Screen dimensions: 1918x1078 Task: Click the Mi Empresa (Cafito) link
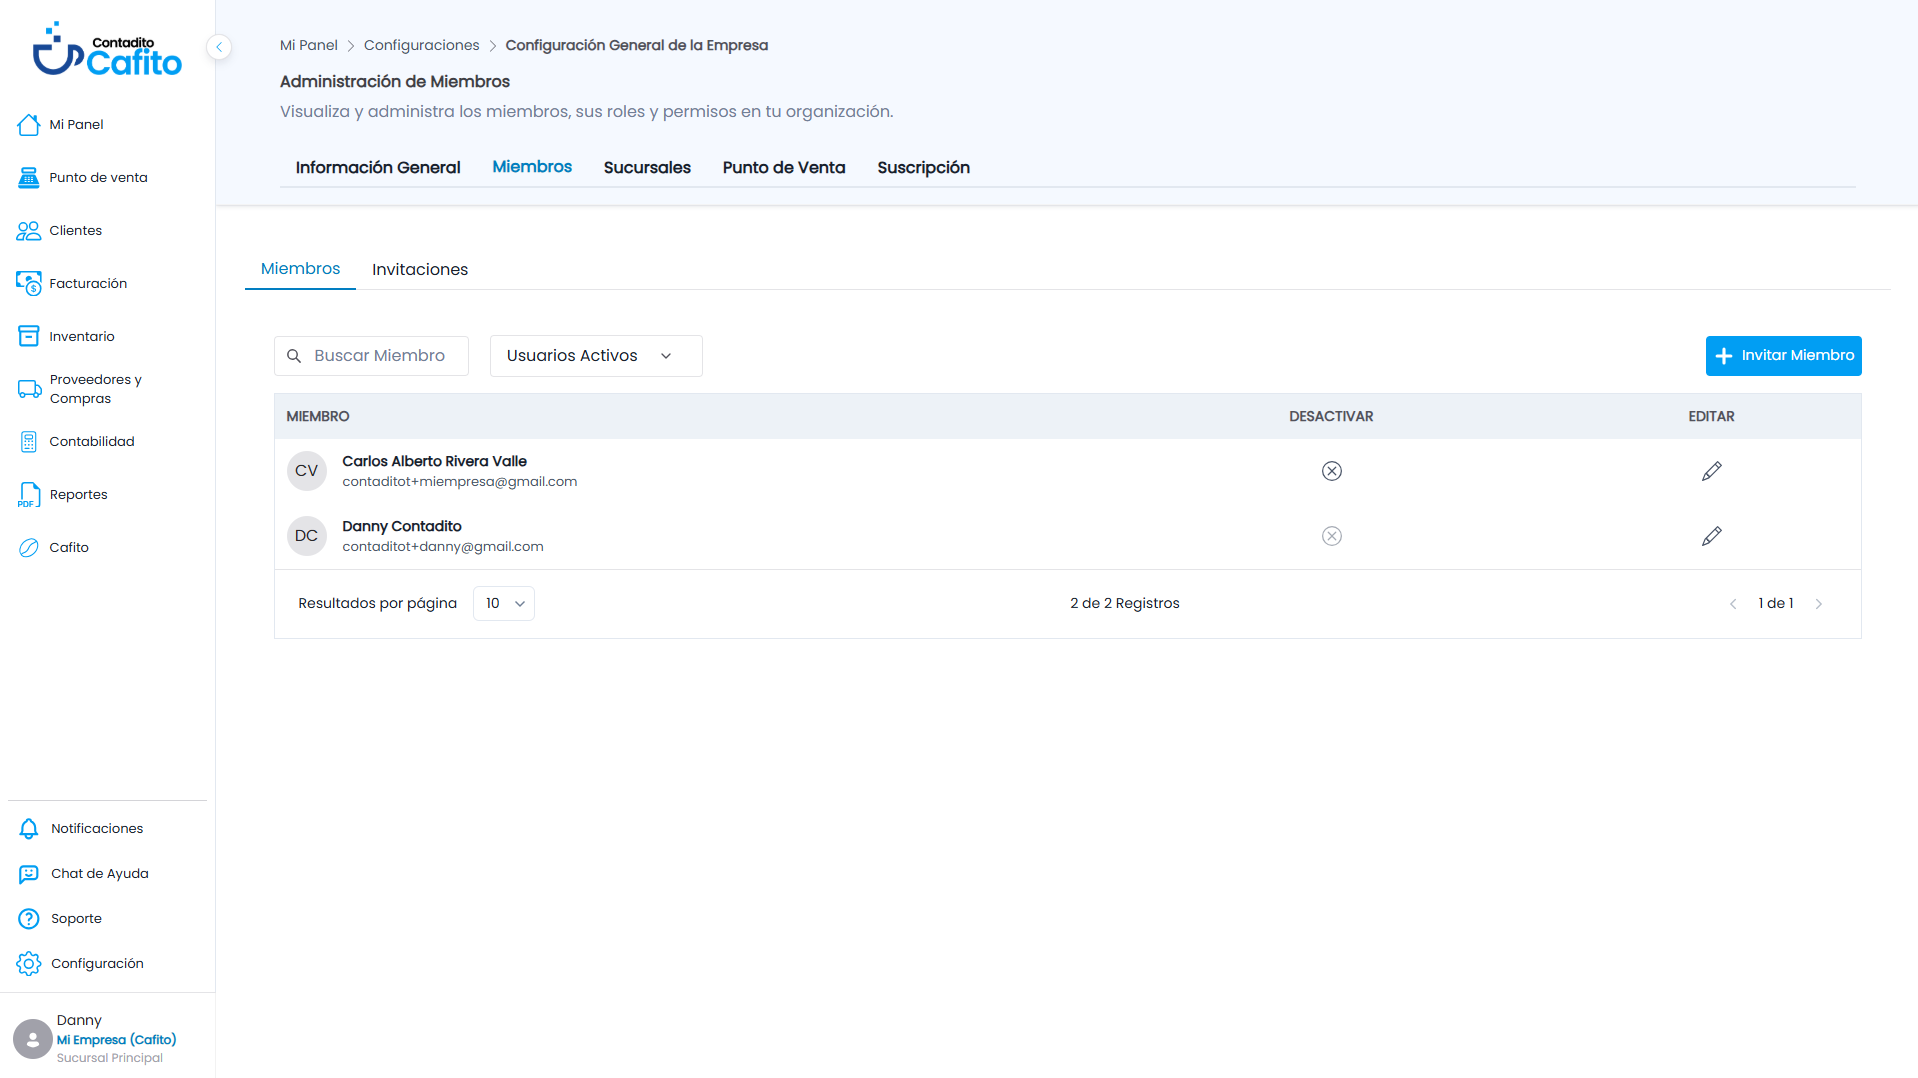pos(116,1040)
